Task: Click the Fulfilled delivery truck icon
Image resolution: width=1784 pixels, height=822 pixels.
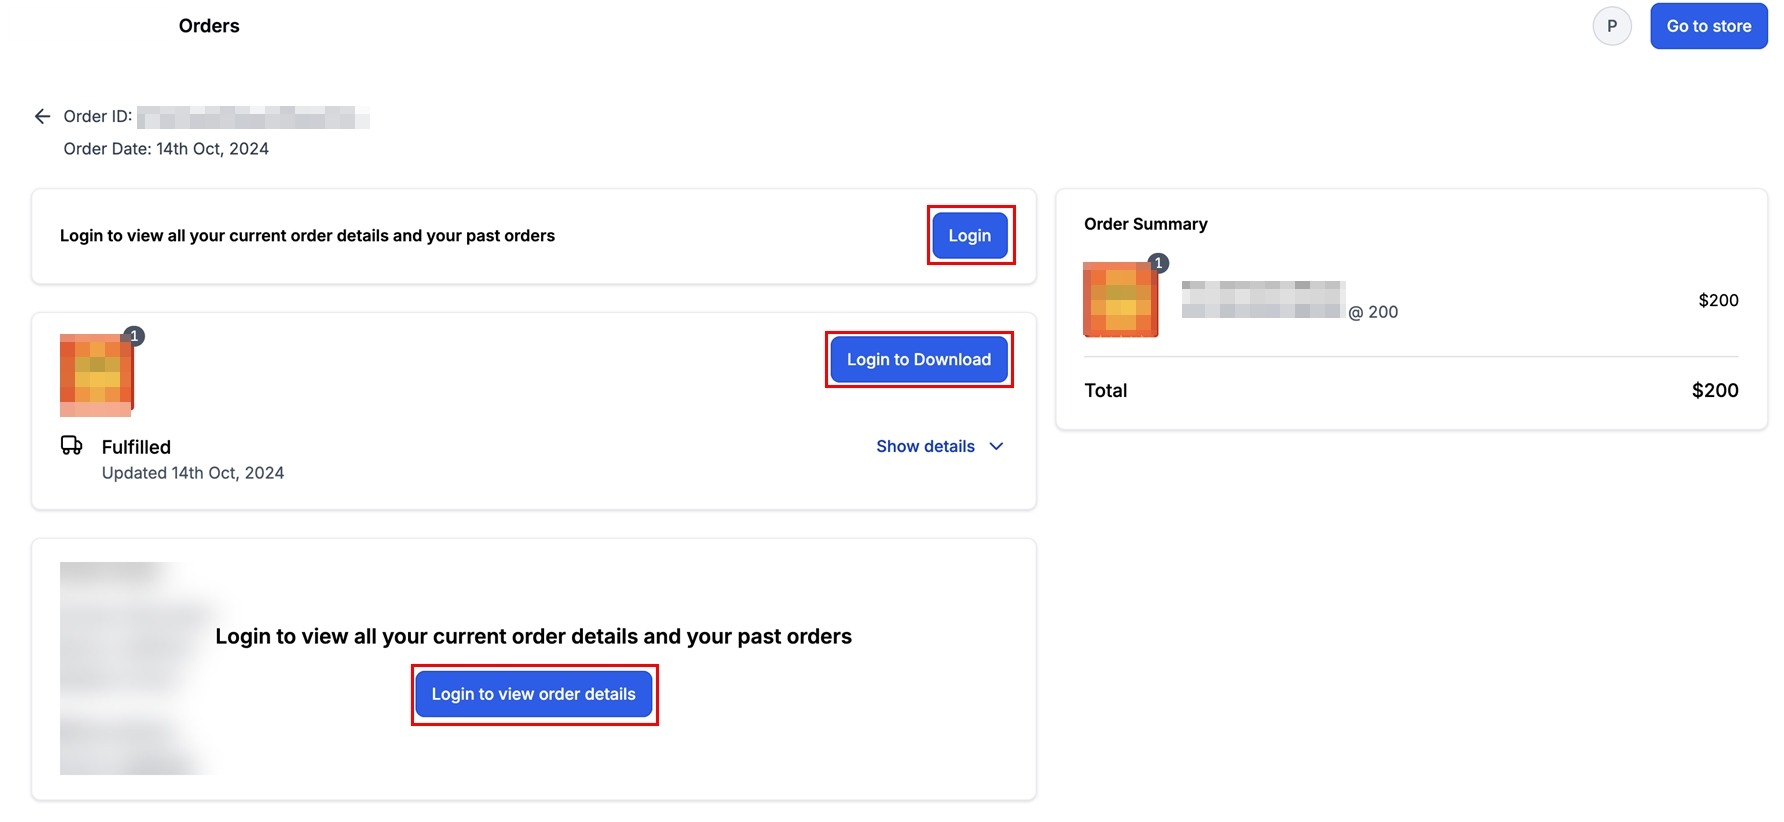Action: 72,446
